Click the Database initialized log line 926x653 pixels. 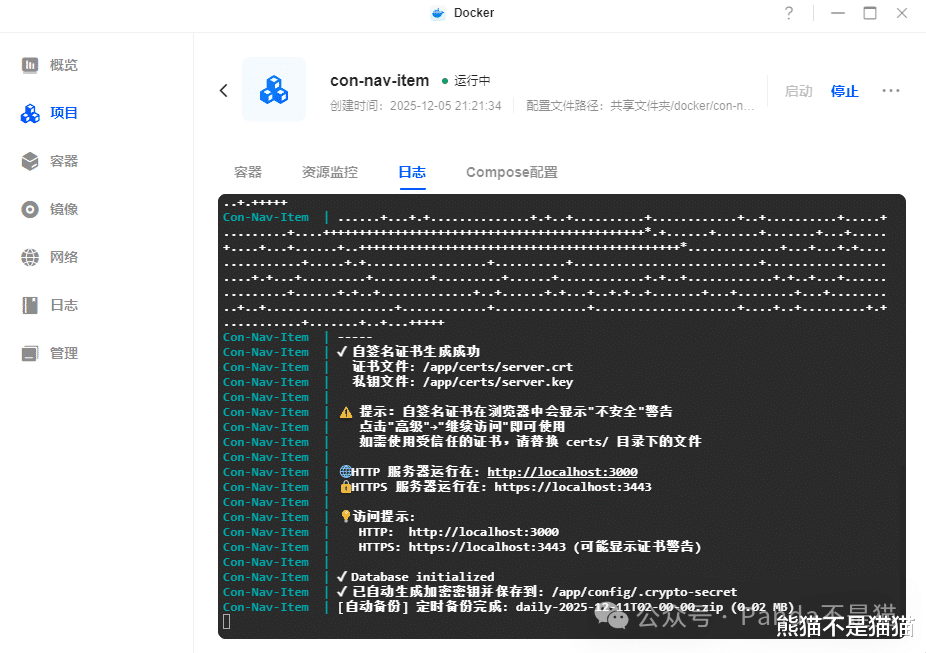[416, 577]
